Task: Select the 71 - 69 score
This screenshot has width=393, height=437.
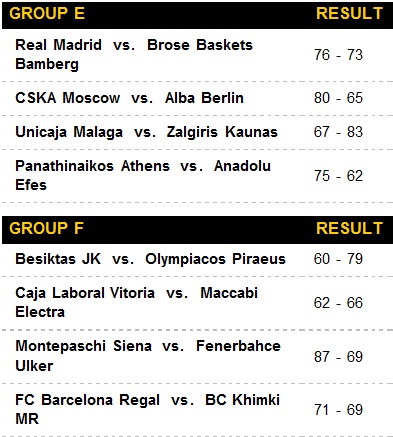Action: point(338,410)
